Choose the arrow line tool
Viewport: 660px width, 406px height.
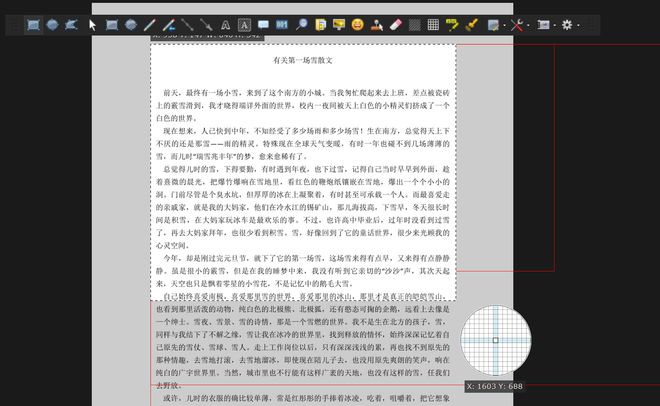click(206, 25)
